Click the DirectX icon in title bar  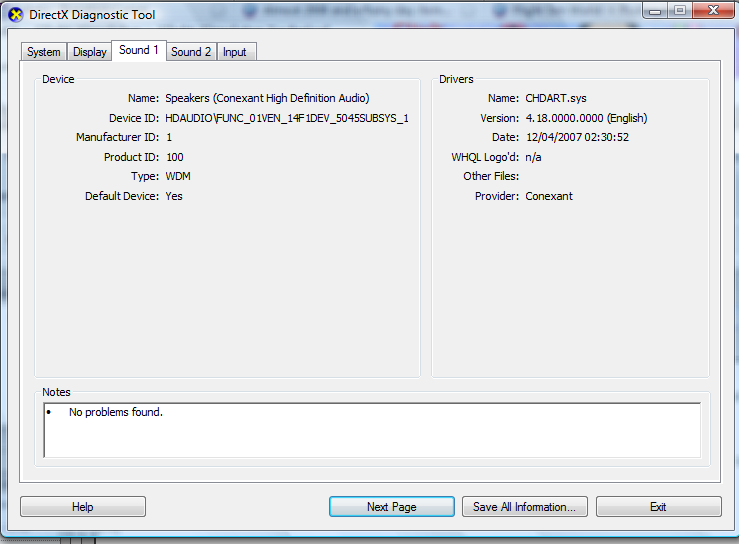[x=15, y=15]
